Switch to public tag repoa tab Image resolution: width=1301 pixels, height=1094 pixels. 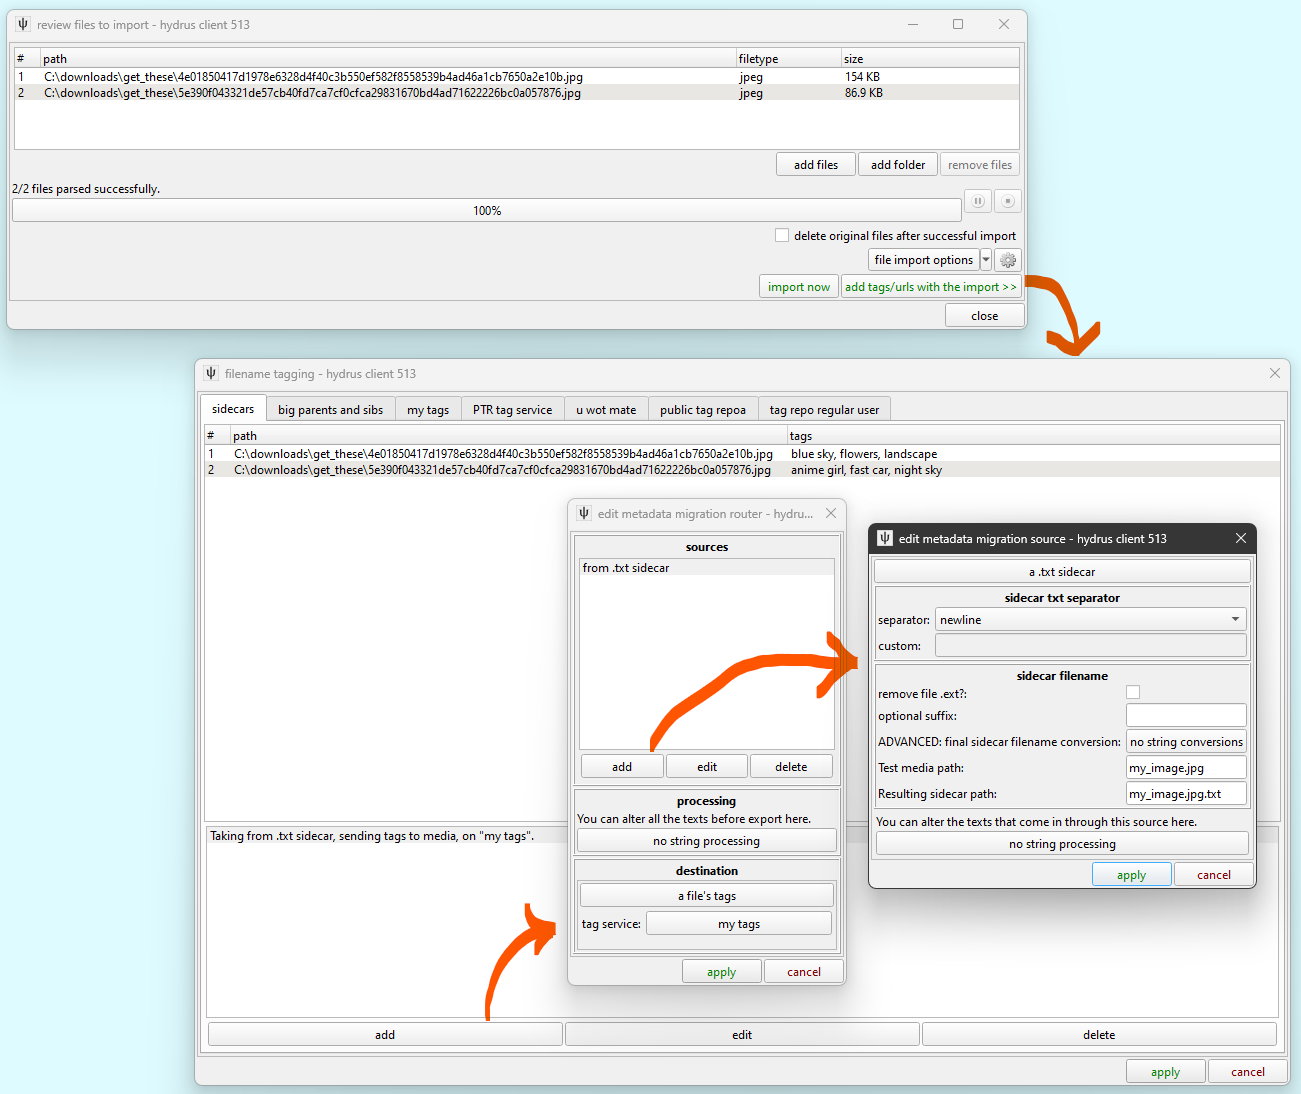[703, 410]
